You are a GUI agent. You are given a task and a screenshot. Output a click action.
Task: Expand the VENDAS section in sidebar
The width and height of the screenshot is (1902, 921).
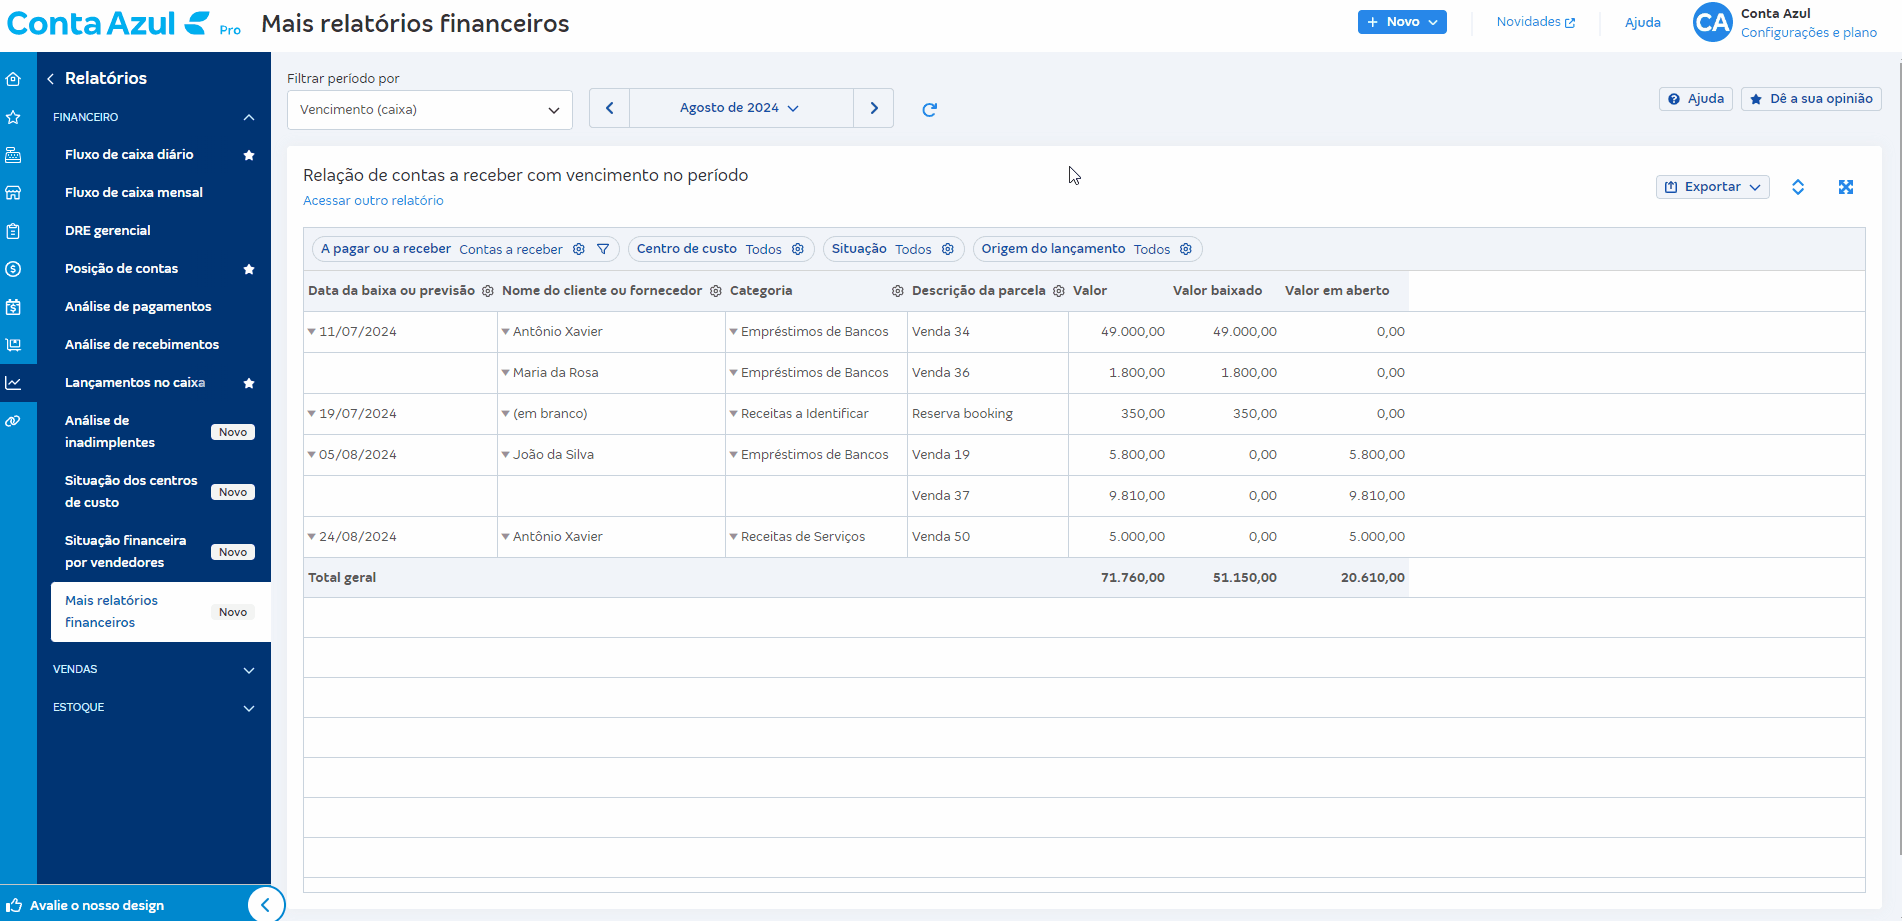tap(154, 669)
